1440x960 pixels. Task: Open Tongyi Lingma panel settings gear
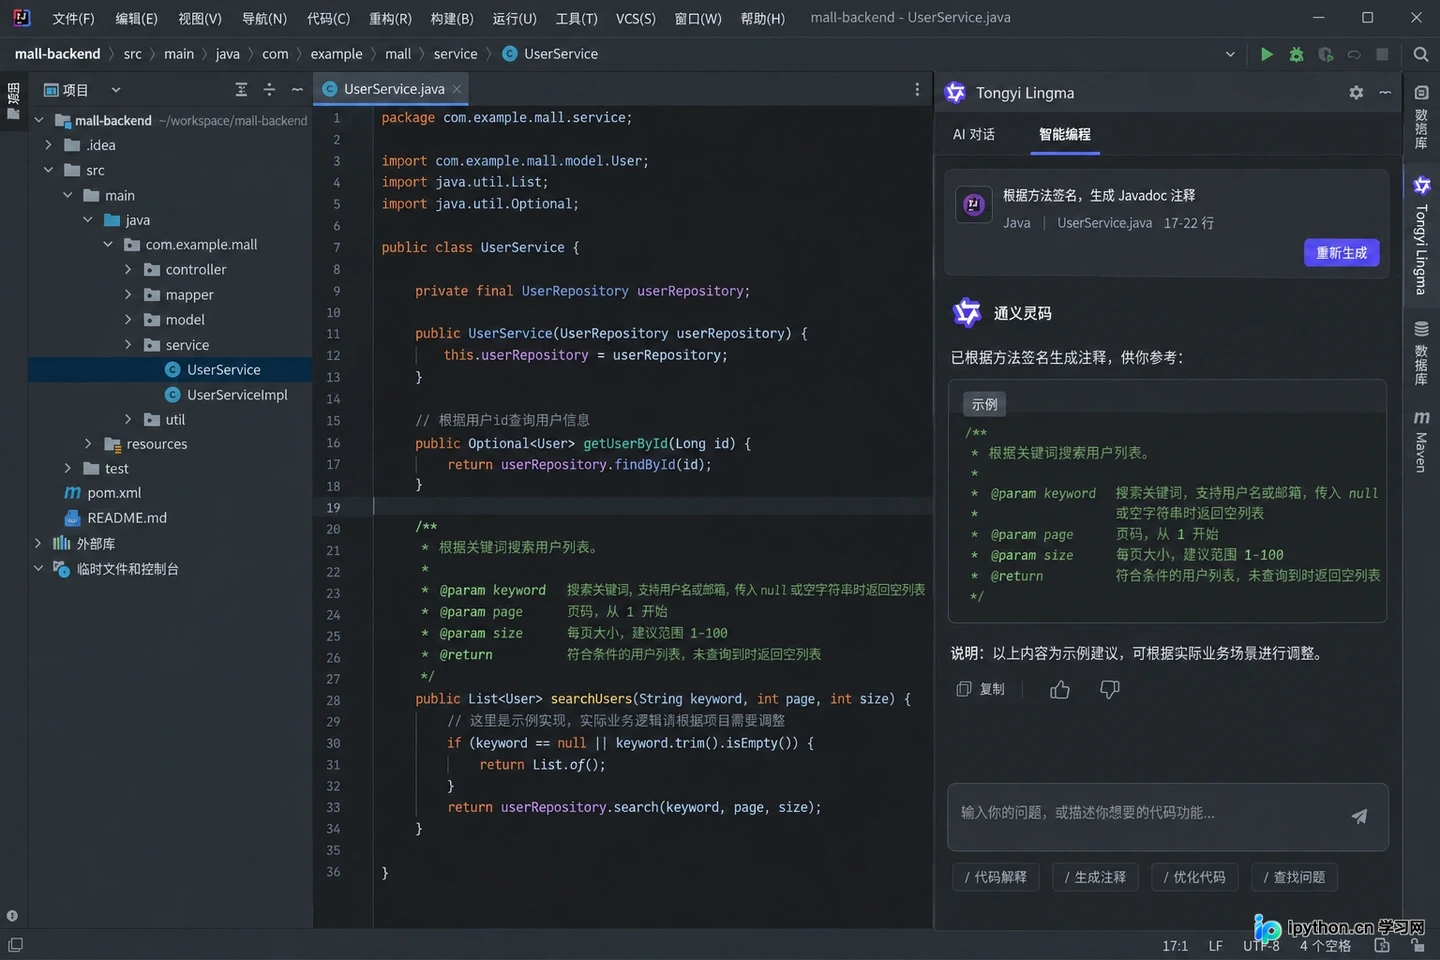click(x=1356, y=92)
